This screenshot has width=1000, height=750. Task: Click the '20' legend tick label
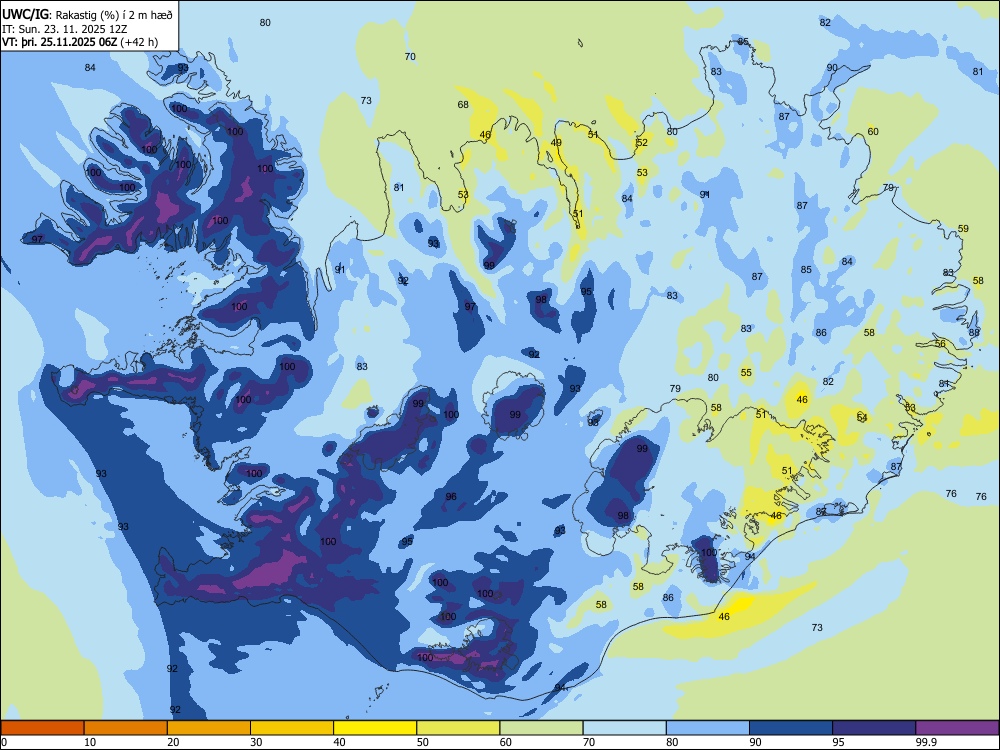click(x=173, y=742)
